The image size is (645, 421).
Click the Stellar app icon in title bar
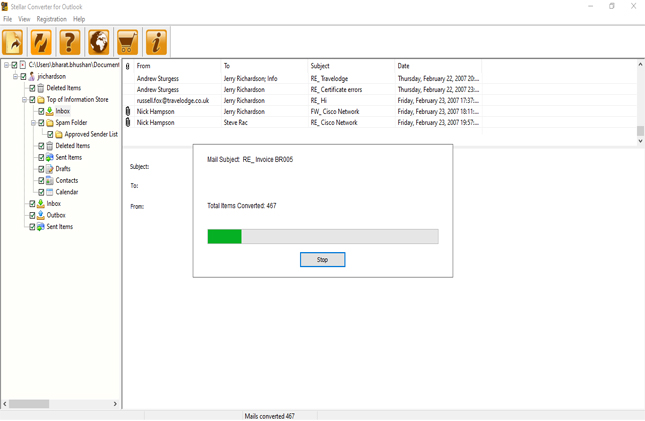coord(5,7)
